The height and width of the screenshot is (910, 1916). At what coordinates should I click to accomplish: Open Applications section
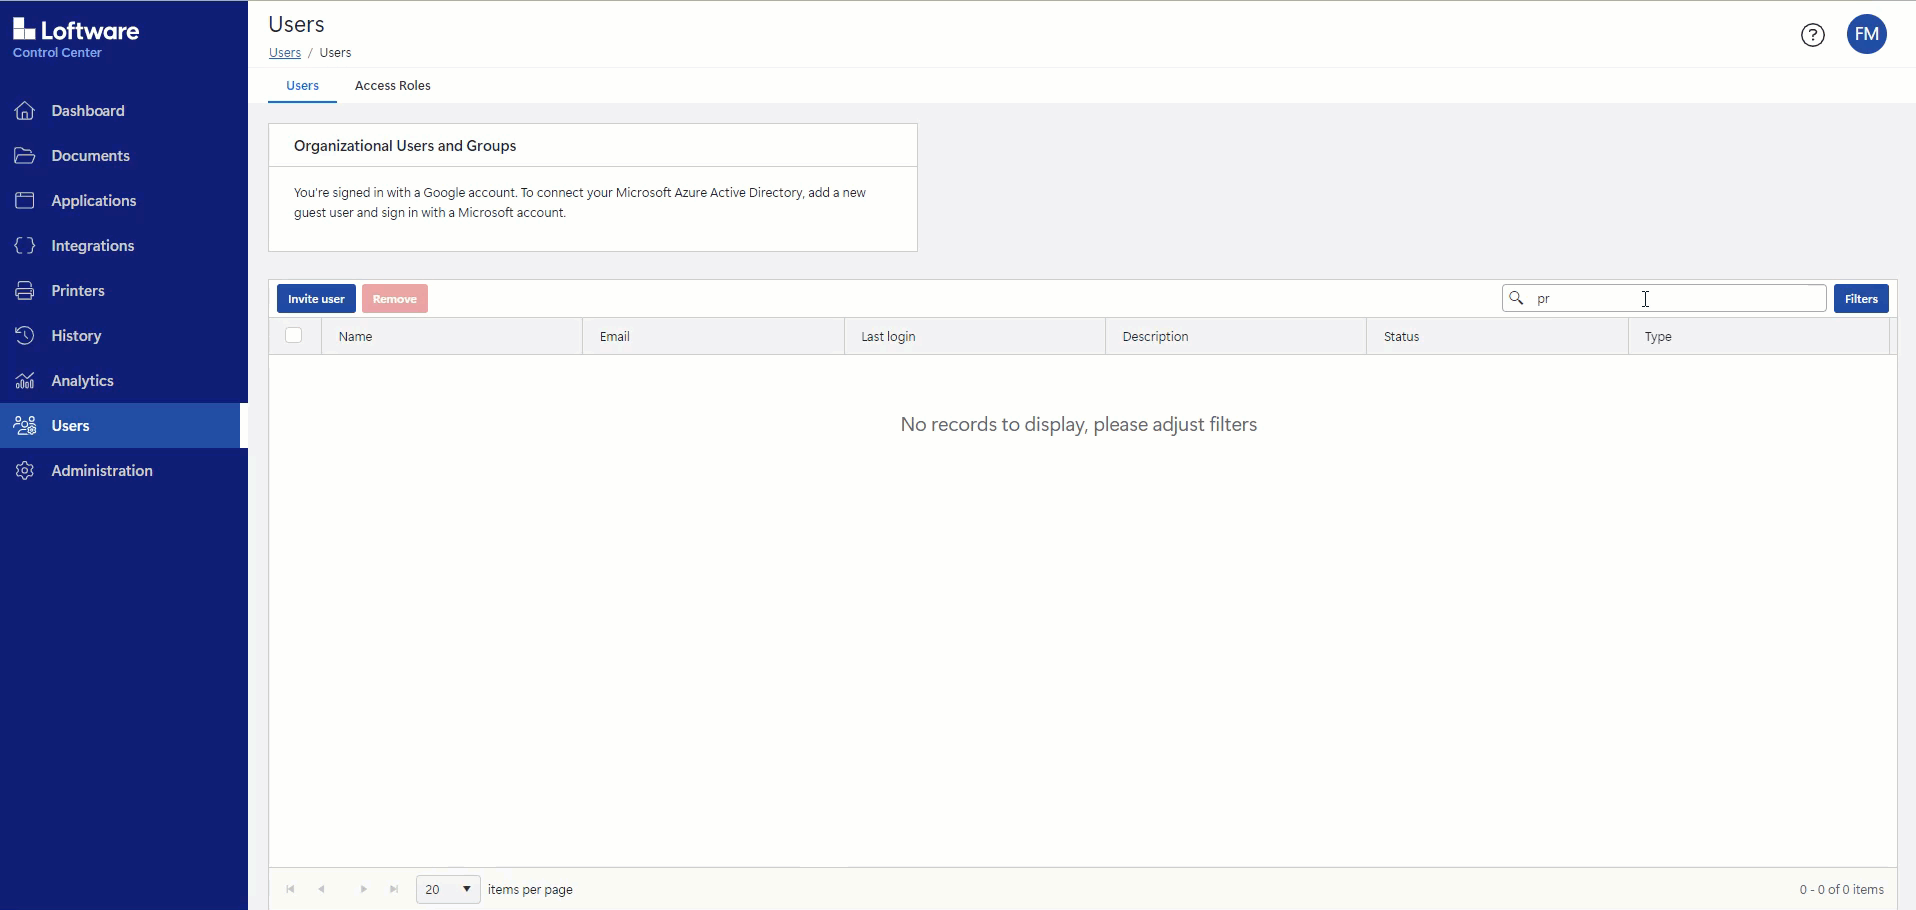[94, 200]
